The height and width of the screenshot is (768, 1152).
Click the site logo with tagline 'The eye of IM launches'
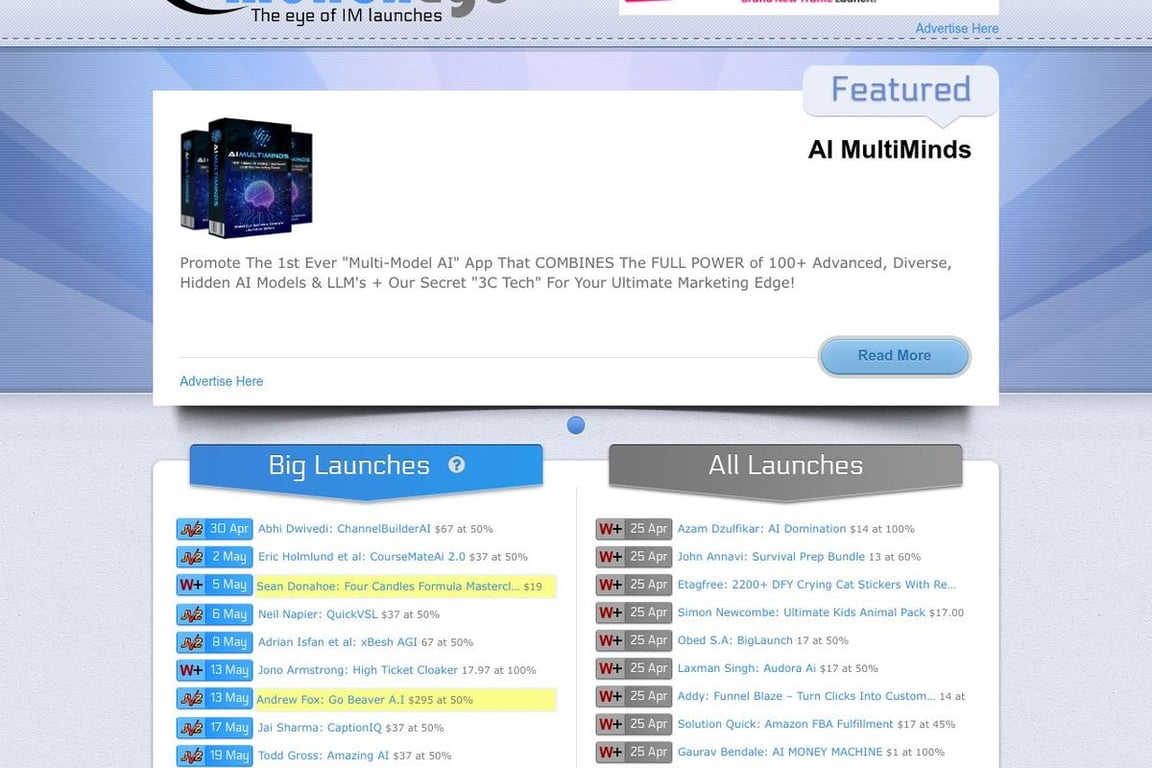point(334,12)
